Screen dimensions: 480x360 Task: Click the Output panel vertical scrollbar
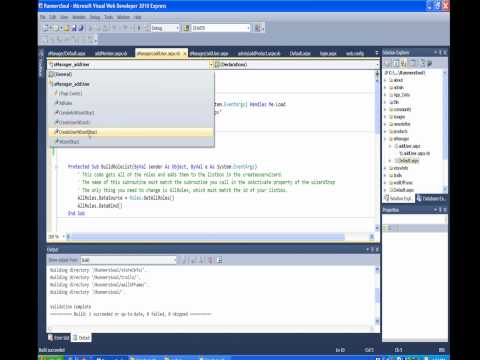(x=377, y=295)
